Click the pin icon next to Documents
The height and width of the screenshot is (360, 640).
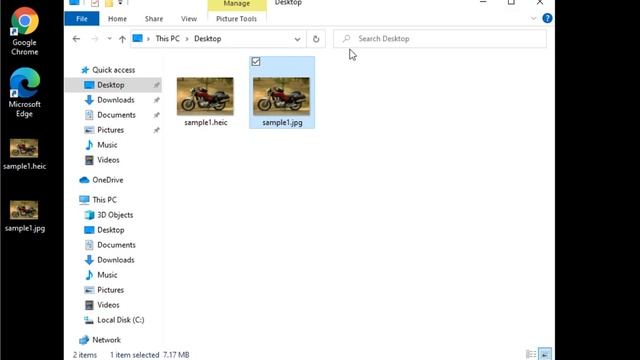coord(156,115)
